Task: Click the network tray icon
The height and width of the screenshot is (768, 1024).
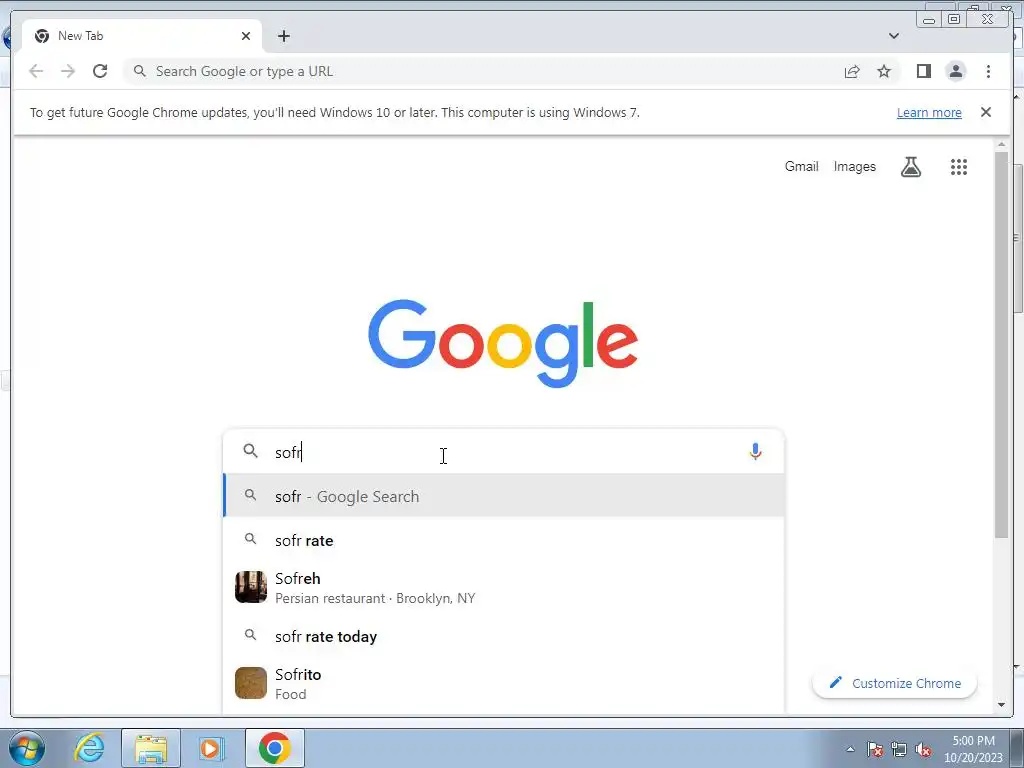Action: [899, 750]
